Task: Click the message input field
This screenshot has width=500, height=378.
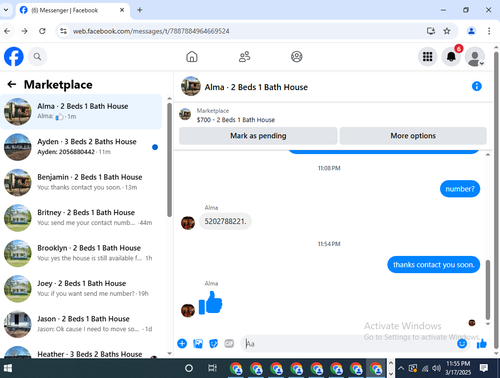Action: click(x=348, y=343)
